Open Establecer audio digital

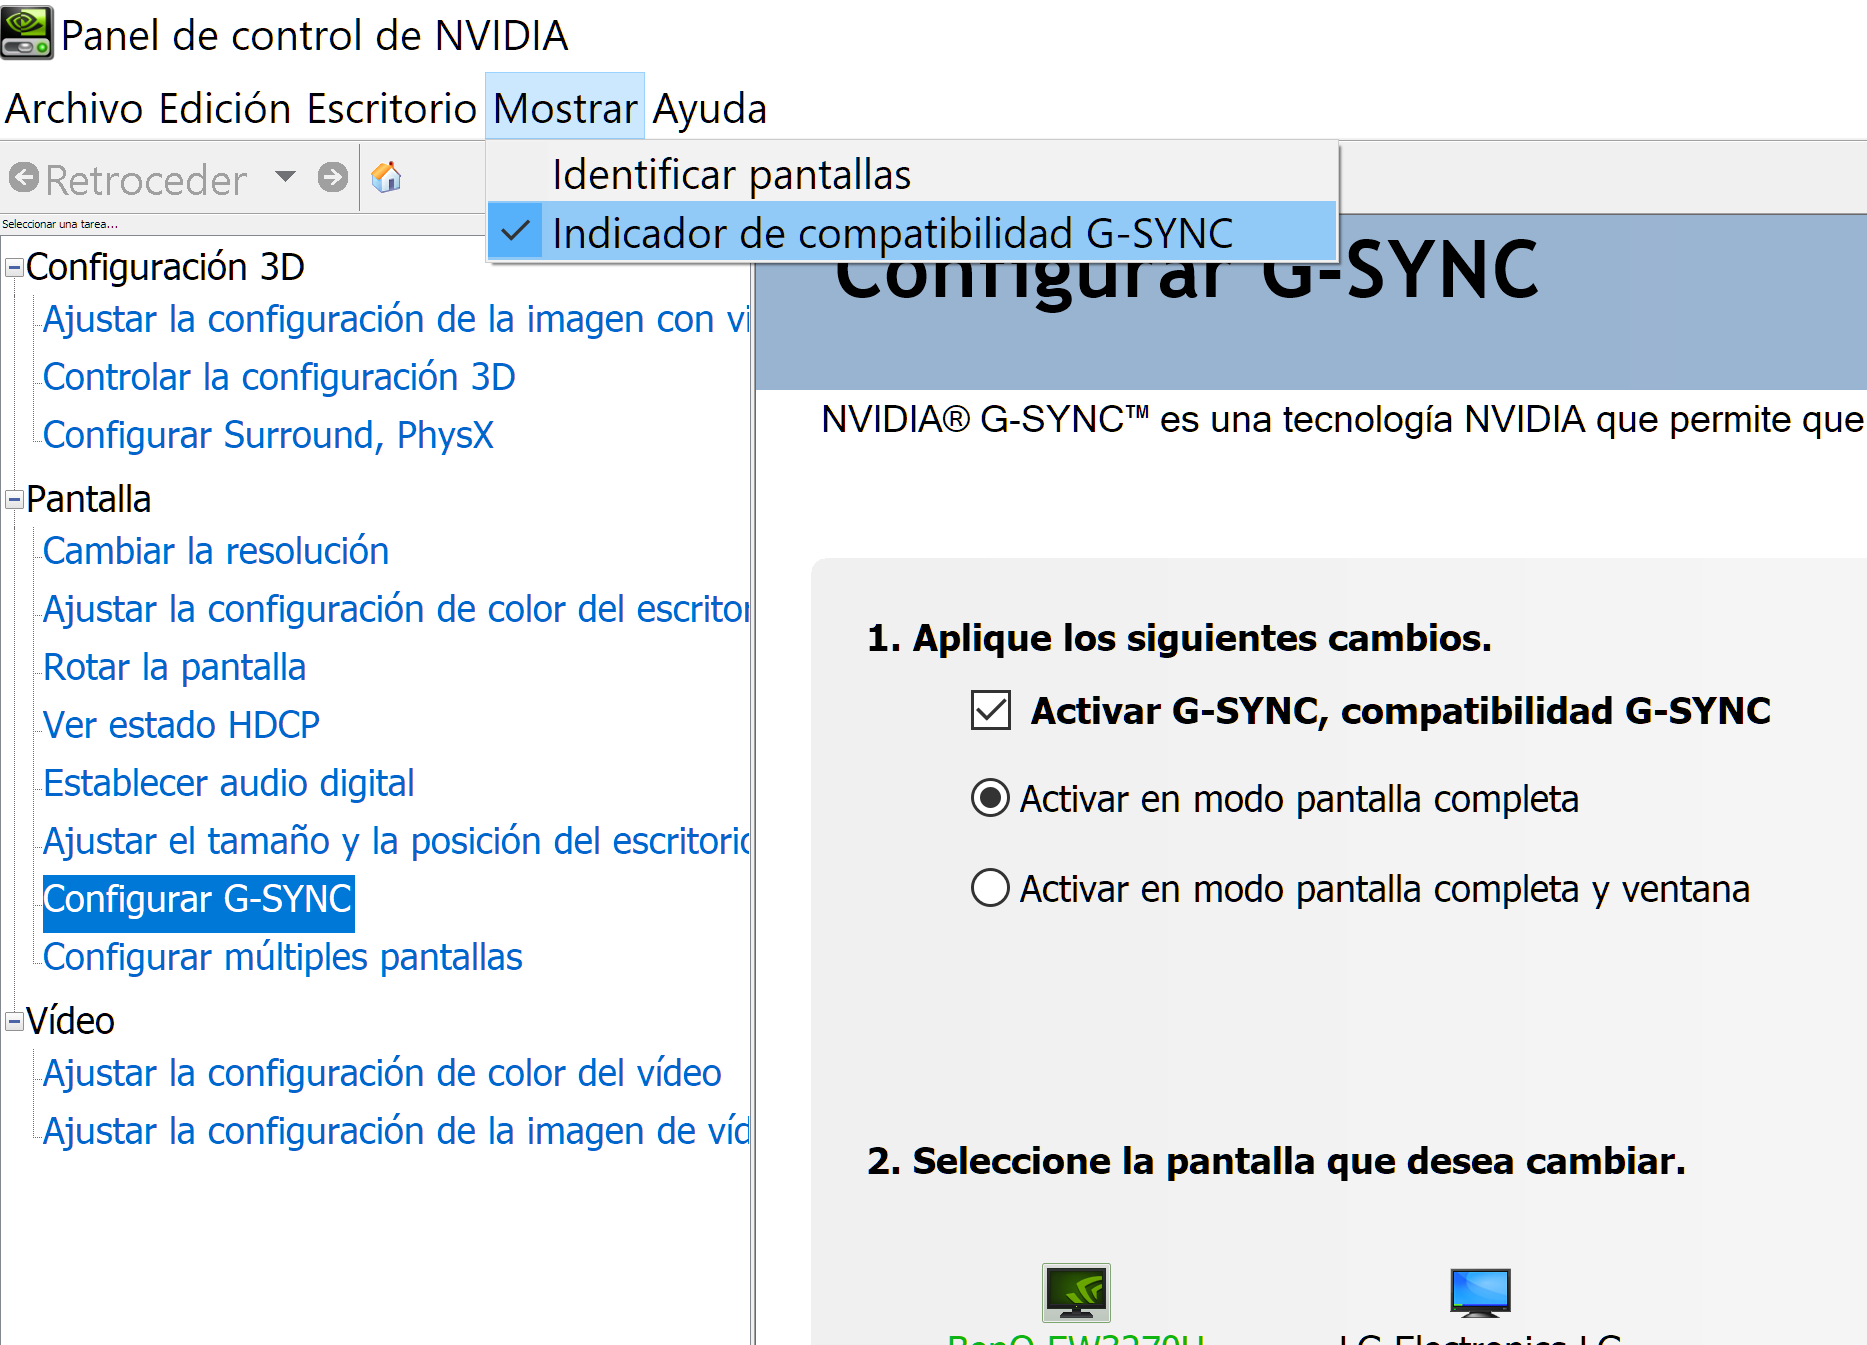[x=228, y=783]
